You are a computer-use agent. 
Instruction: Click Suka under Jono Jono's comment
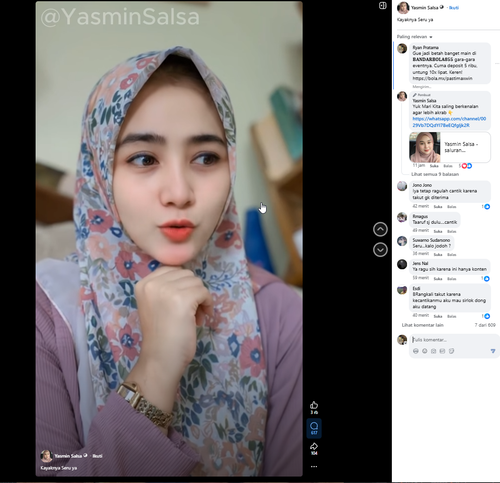pos(438,207)
